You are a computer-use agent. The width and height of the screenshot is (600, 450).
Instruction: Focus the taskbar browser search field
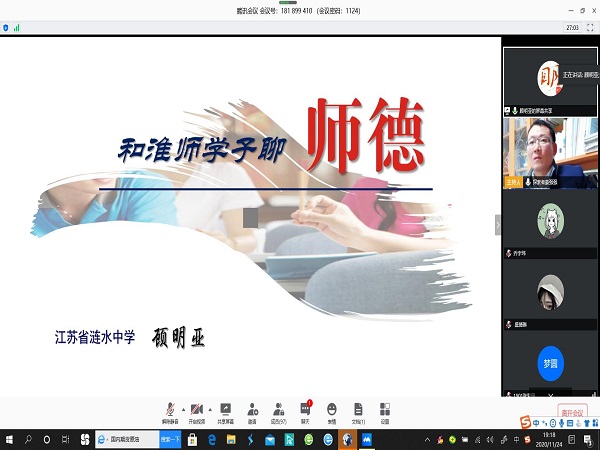[127, 439]
